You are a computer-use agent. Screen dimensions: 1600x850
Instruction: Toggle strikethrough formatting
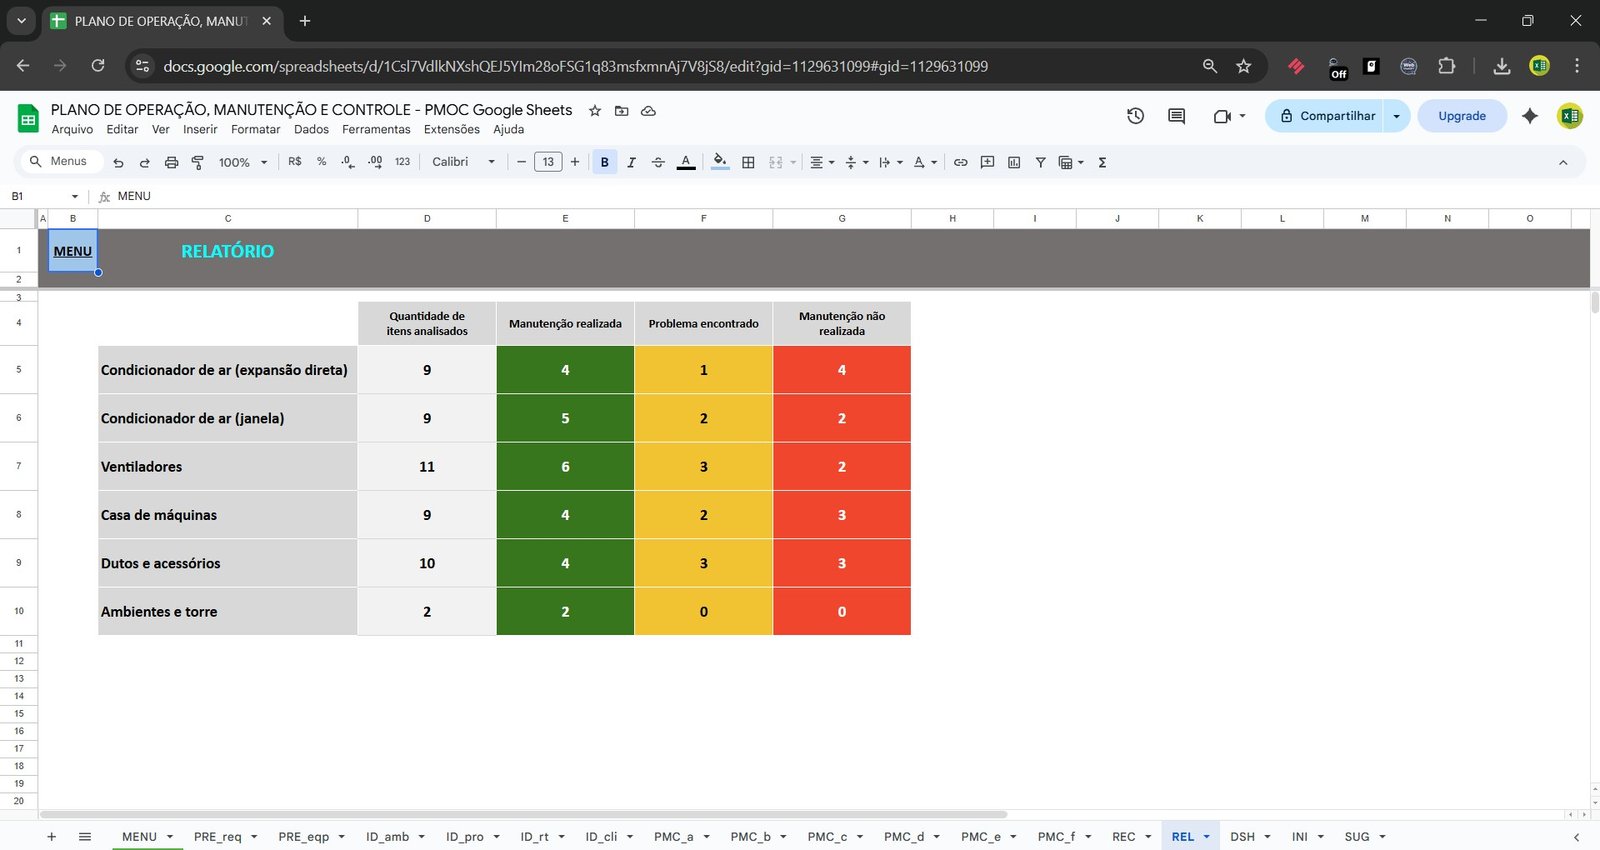click(658, 162)
